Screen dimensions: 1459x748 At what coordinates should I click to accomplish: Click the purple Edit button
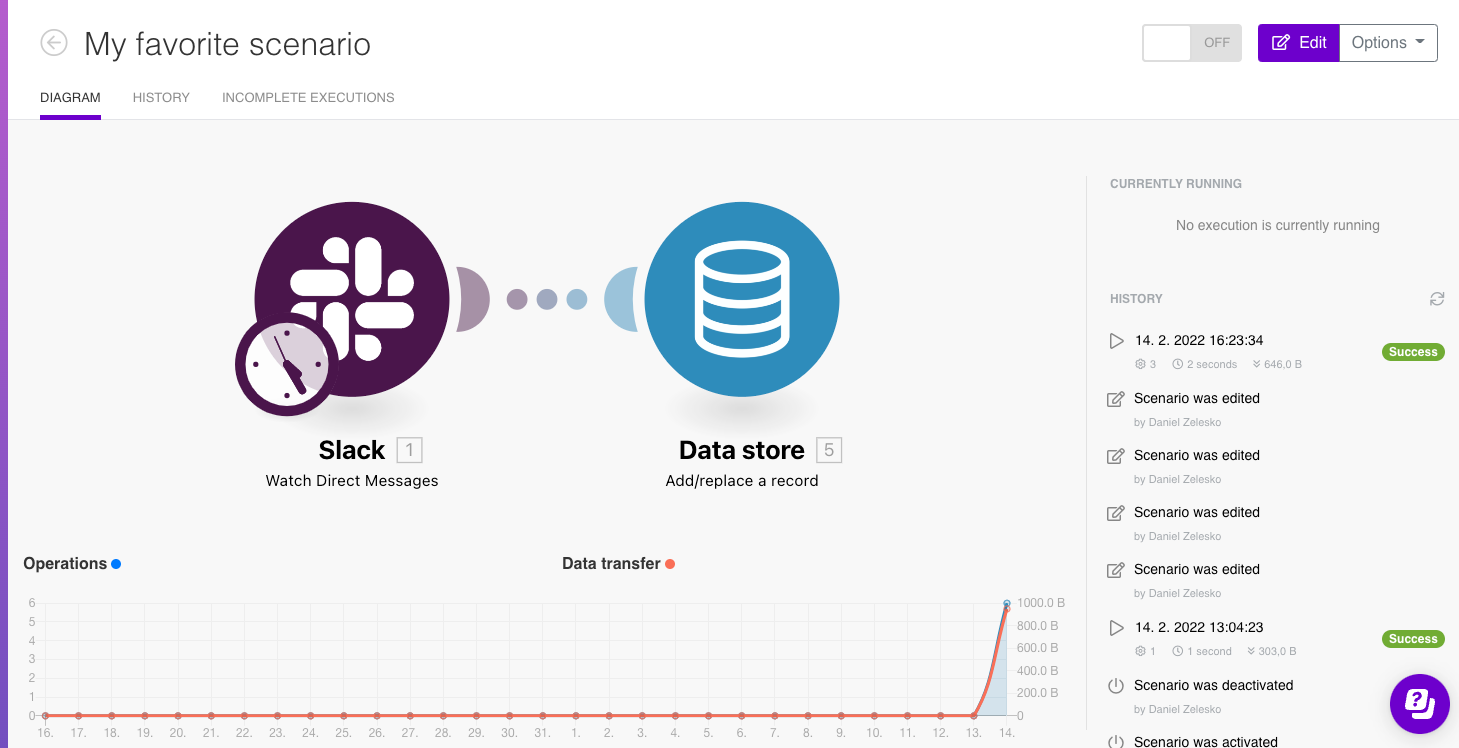(1298, 43)
